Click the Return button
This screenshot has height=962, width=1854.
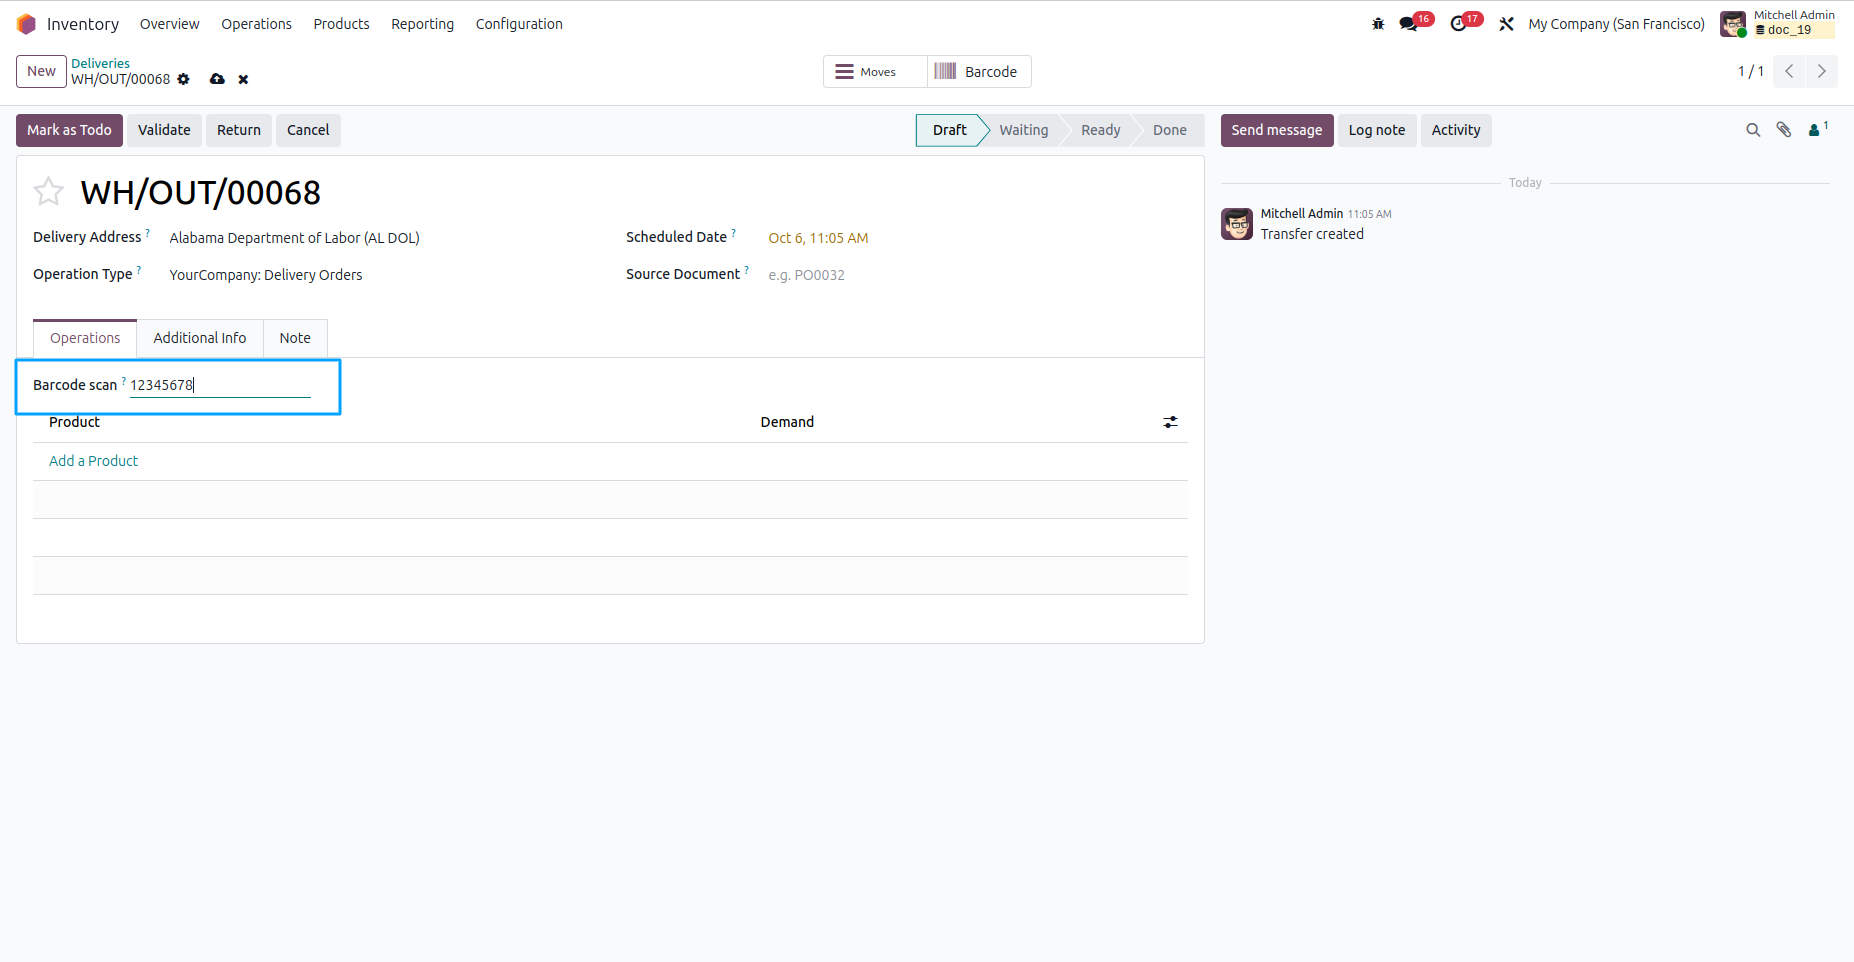coord(239,130)
